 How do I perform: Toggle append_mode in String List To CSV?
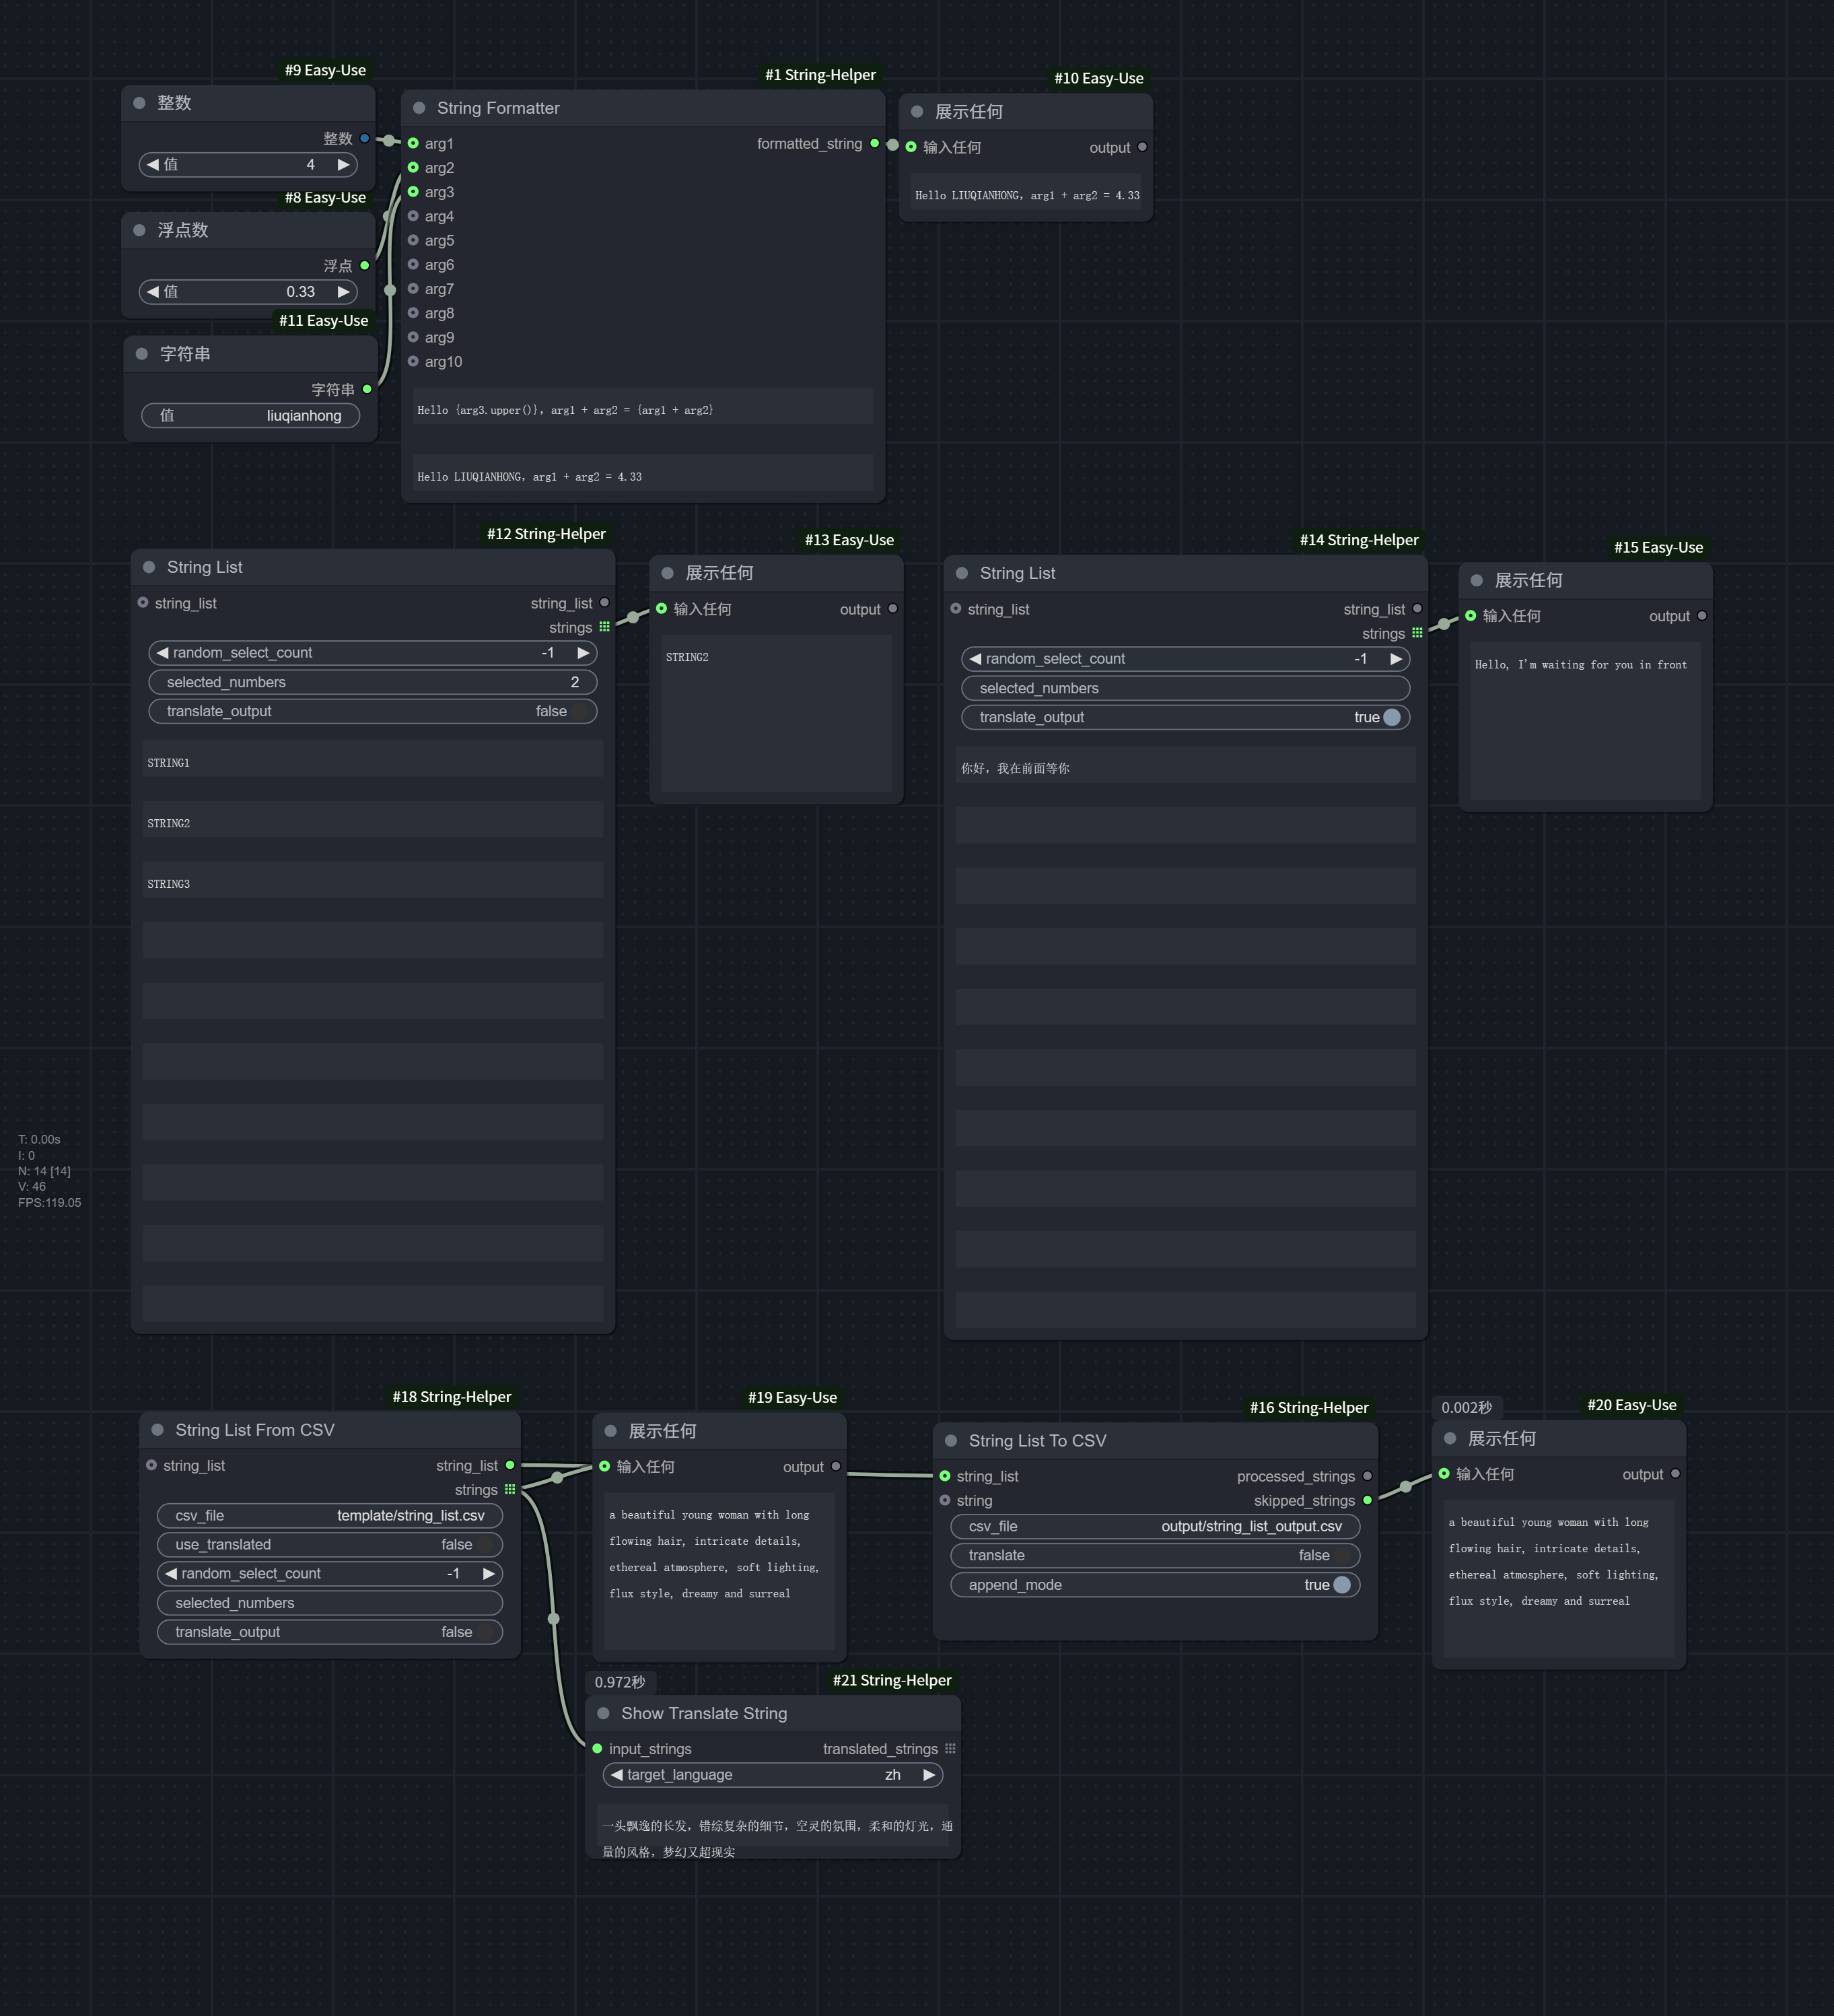click(x=1155, y=1584)
